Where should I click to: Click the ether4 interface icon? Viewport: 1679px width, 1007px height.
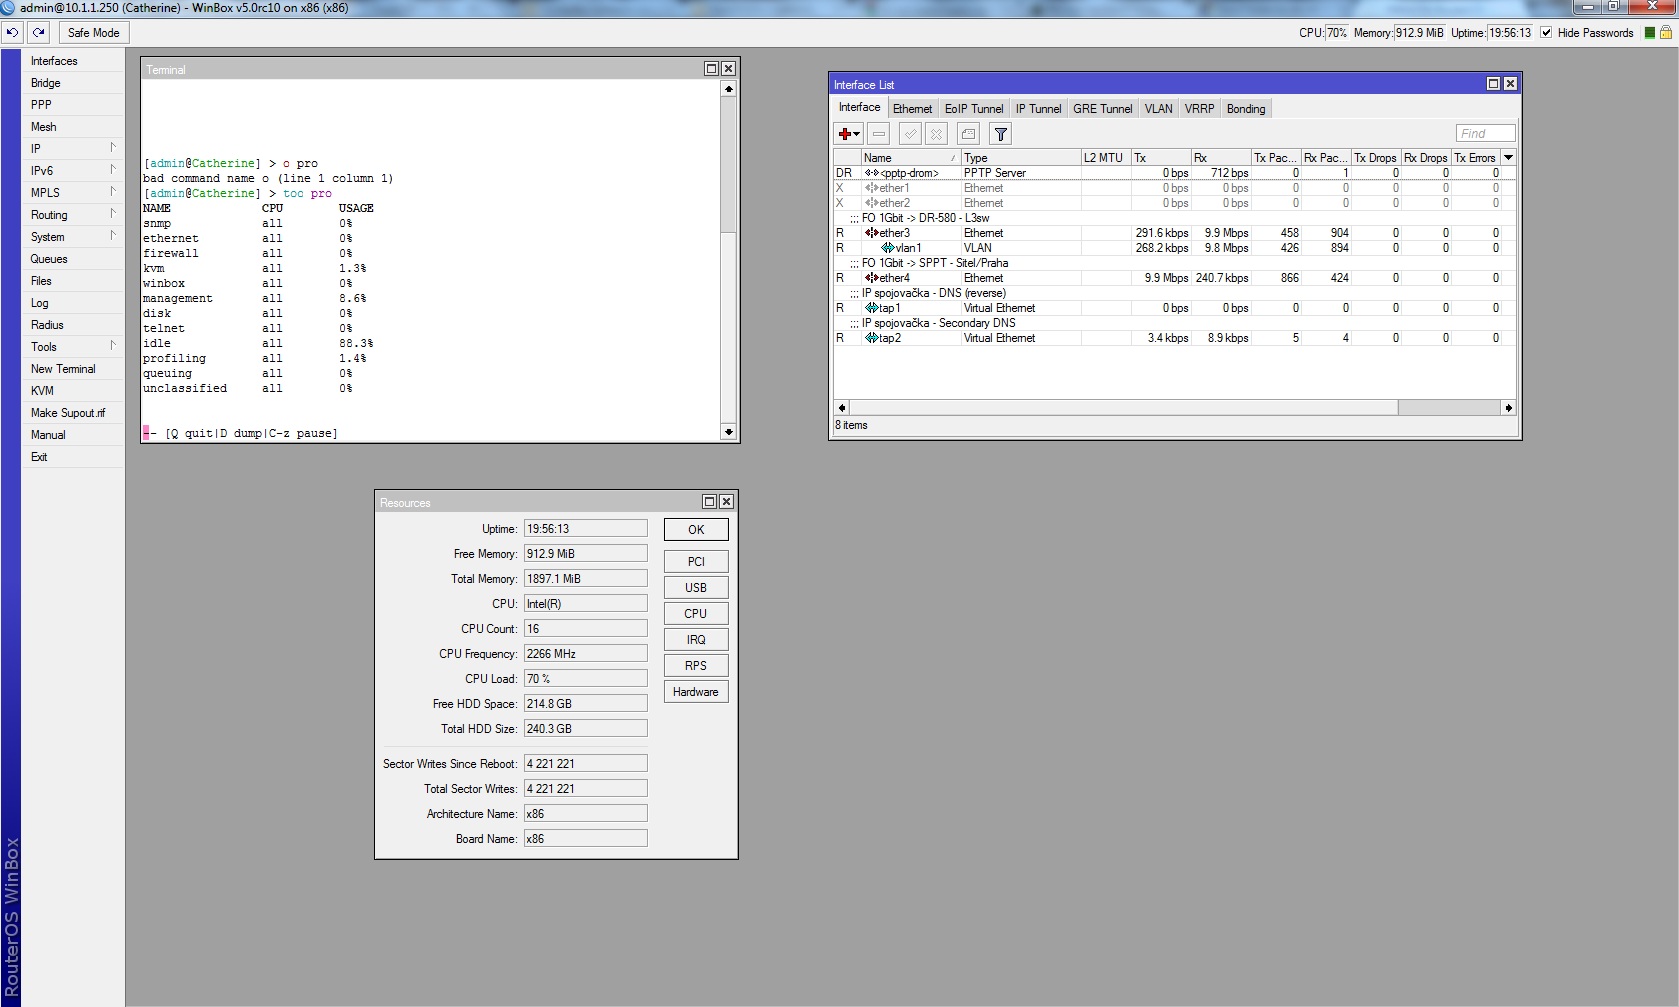[x=872, y=278]
